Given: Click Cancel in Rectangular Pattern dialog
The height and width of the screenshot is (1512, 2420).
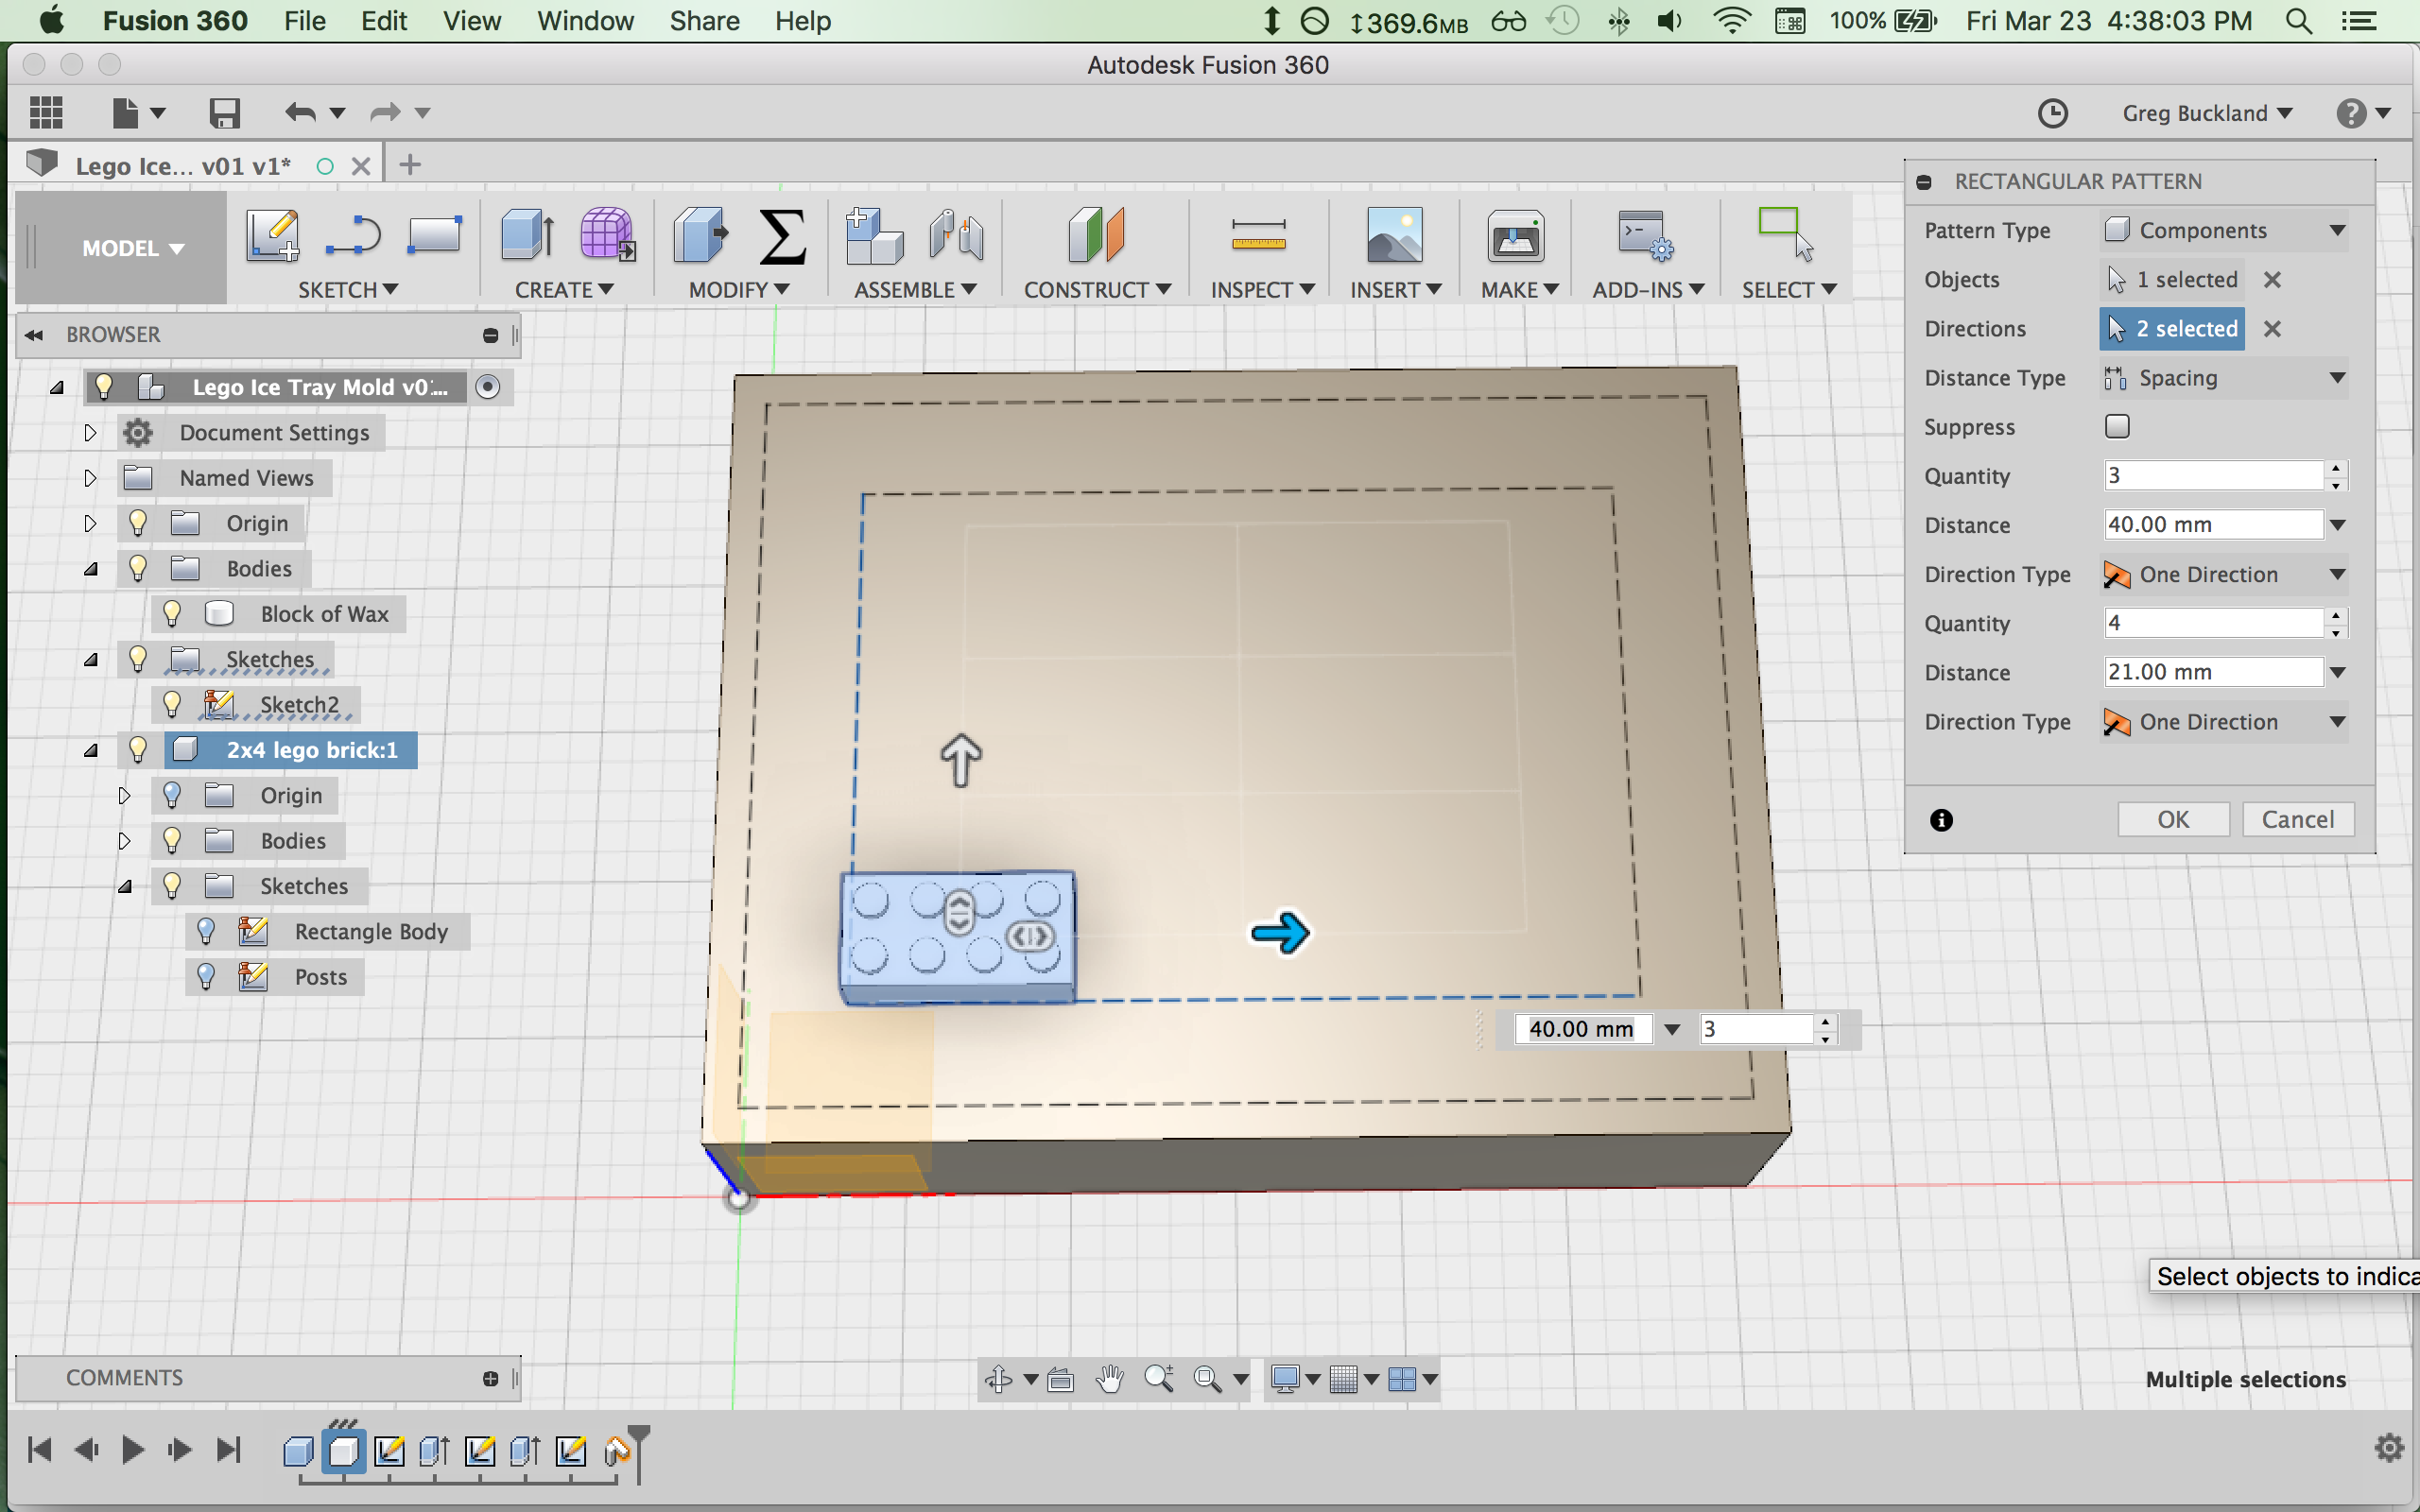Looking at the screenshot, I should coord(2297,819).
